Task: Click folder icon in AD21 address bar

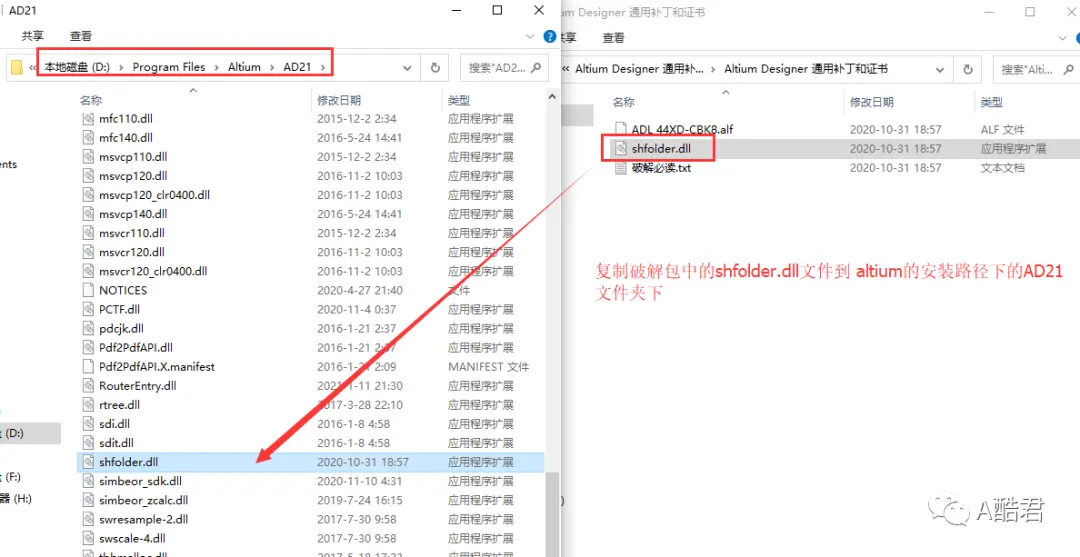Action: [x=17, y=67]
